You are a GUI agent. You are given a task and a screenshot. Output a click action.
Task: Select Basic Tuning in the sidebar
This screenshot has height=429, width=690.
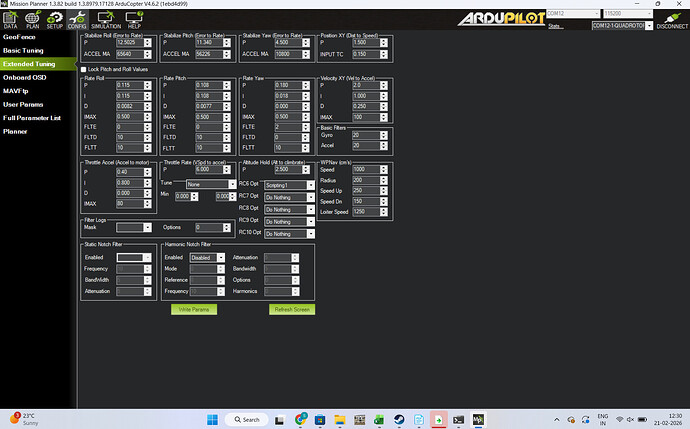click(x=24, y=49)
